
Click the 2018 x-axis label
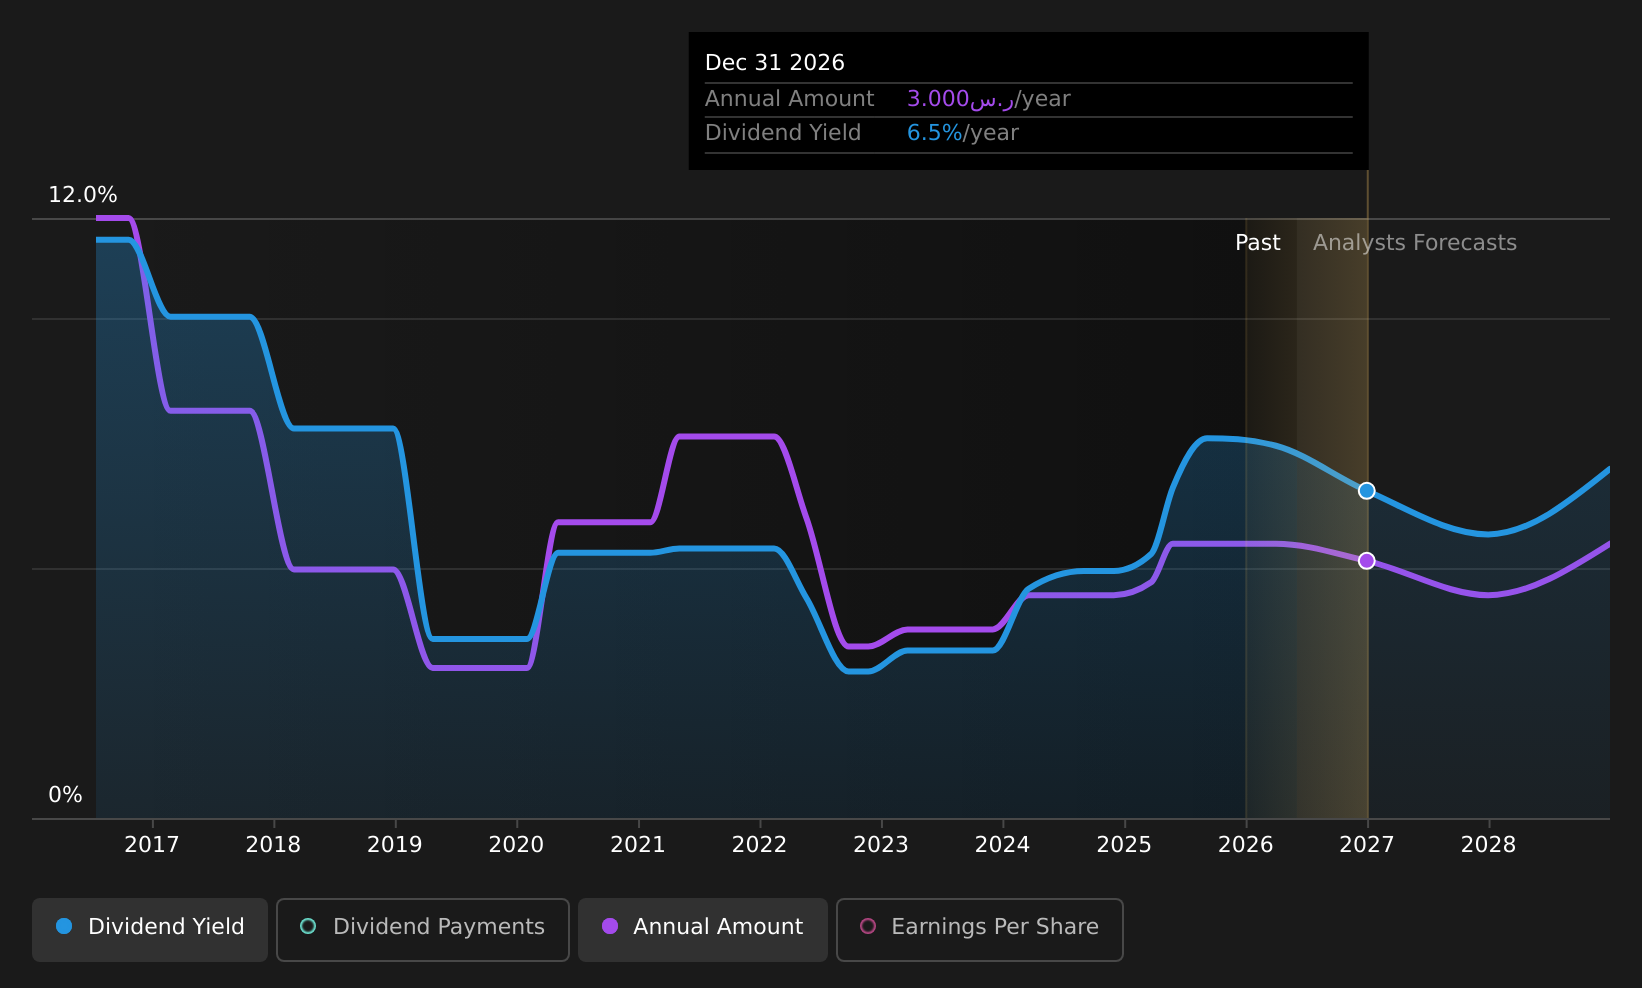point(273,845)
